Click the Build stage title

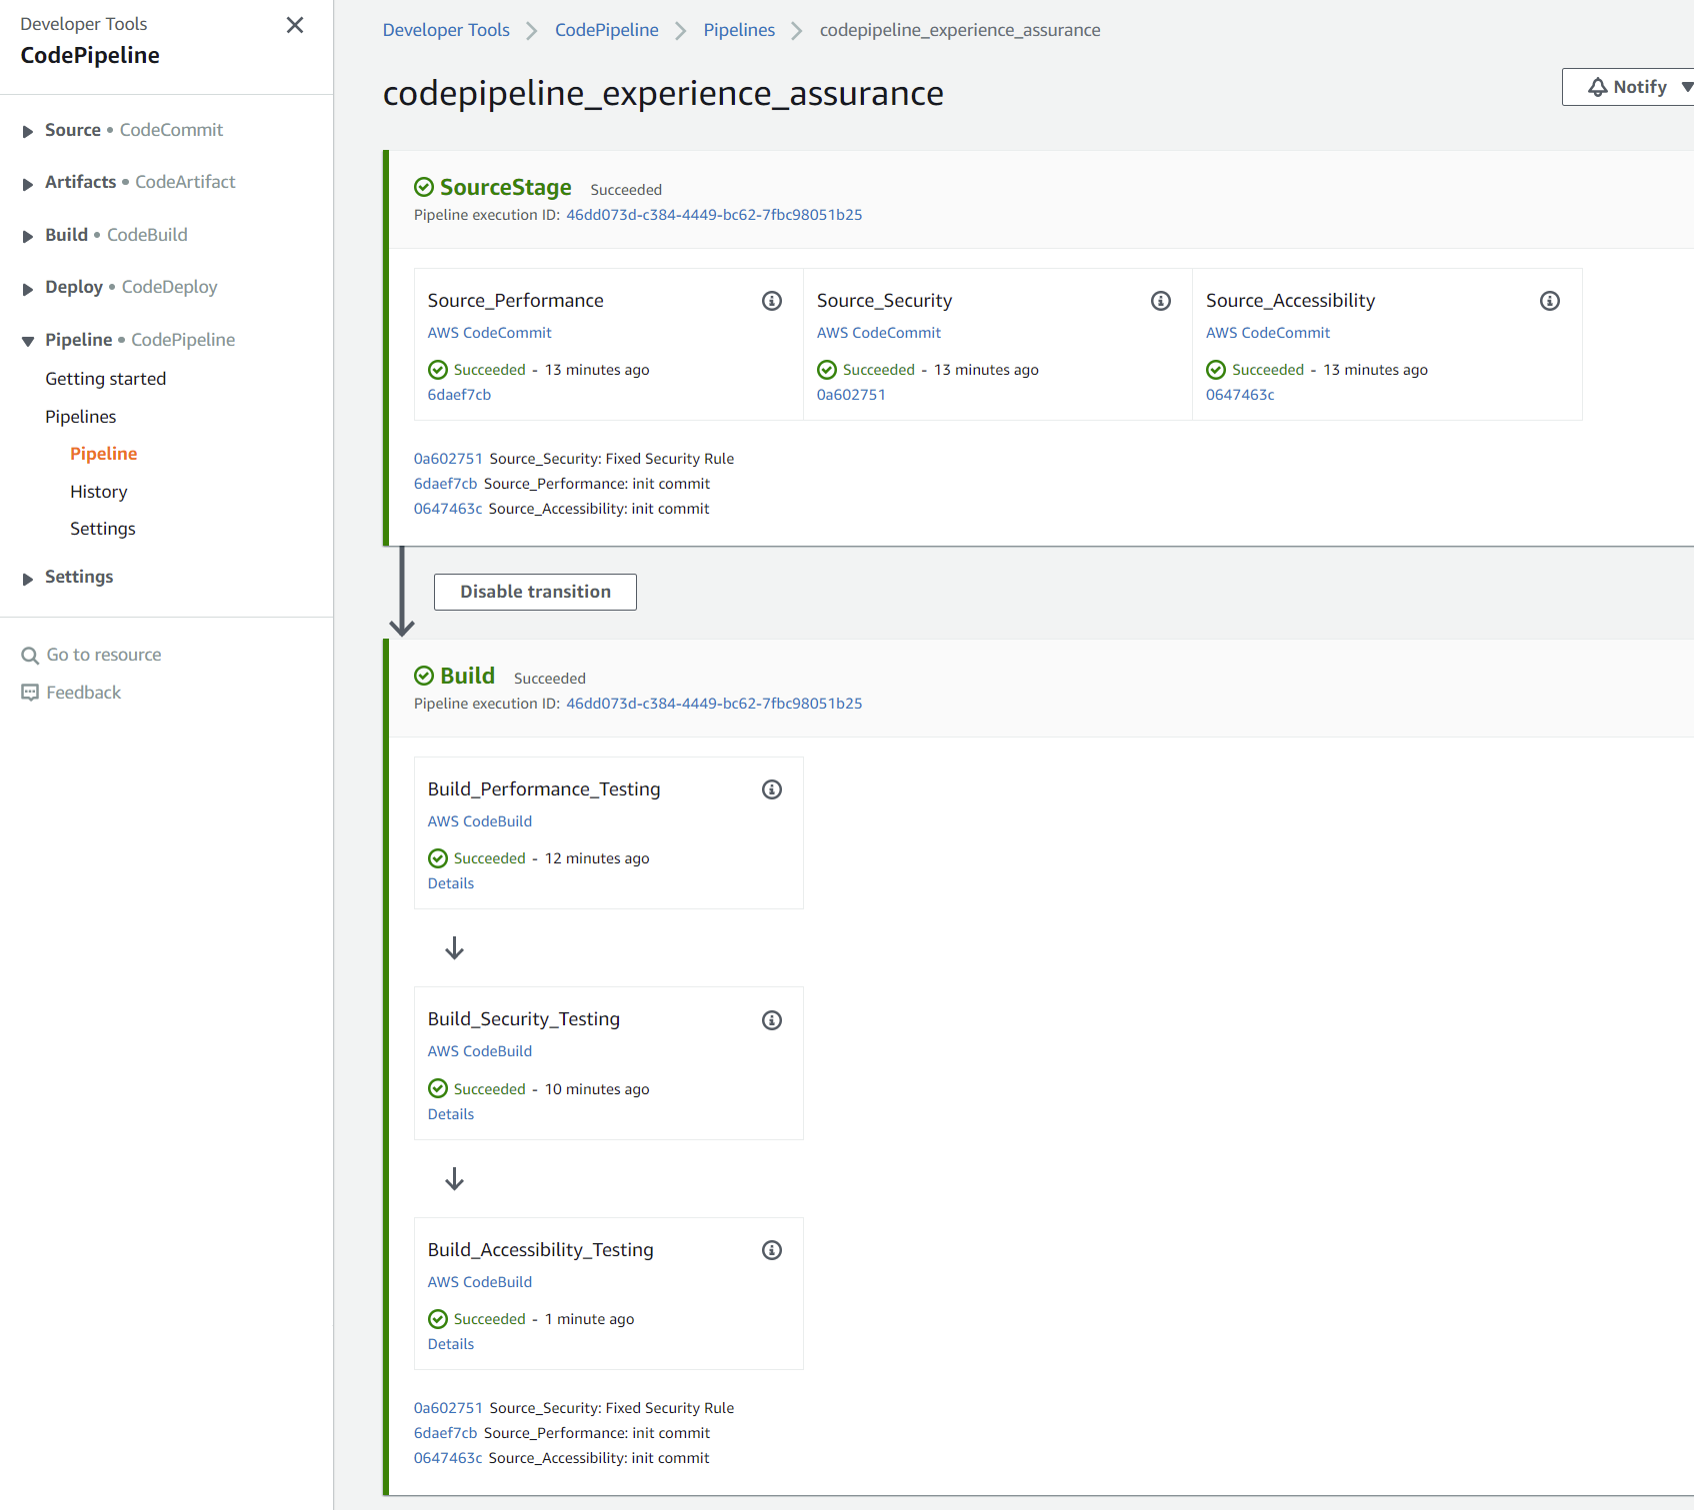[x=468, y=676]
